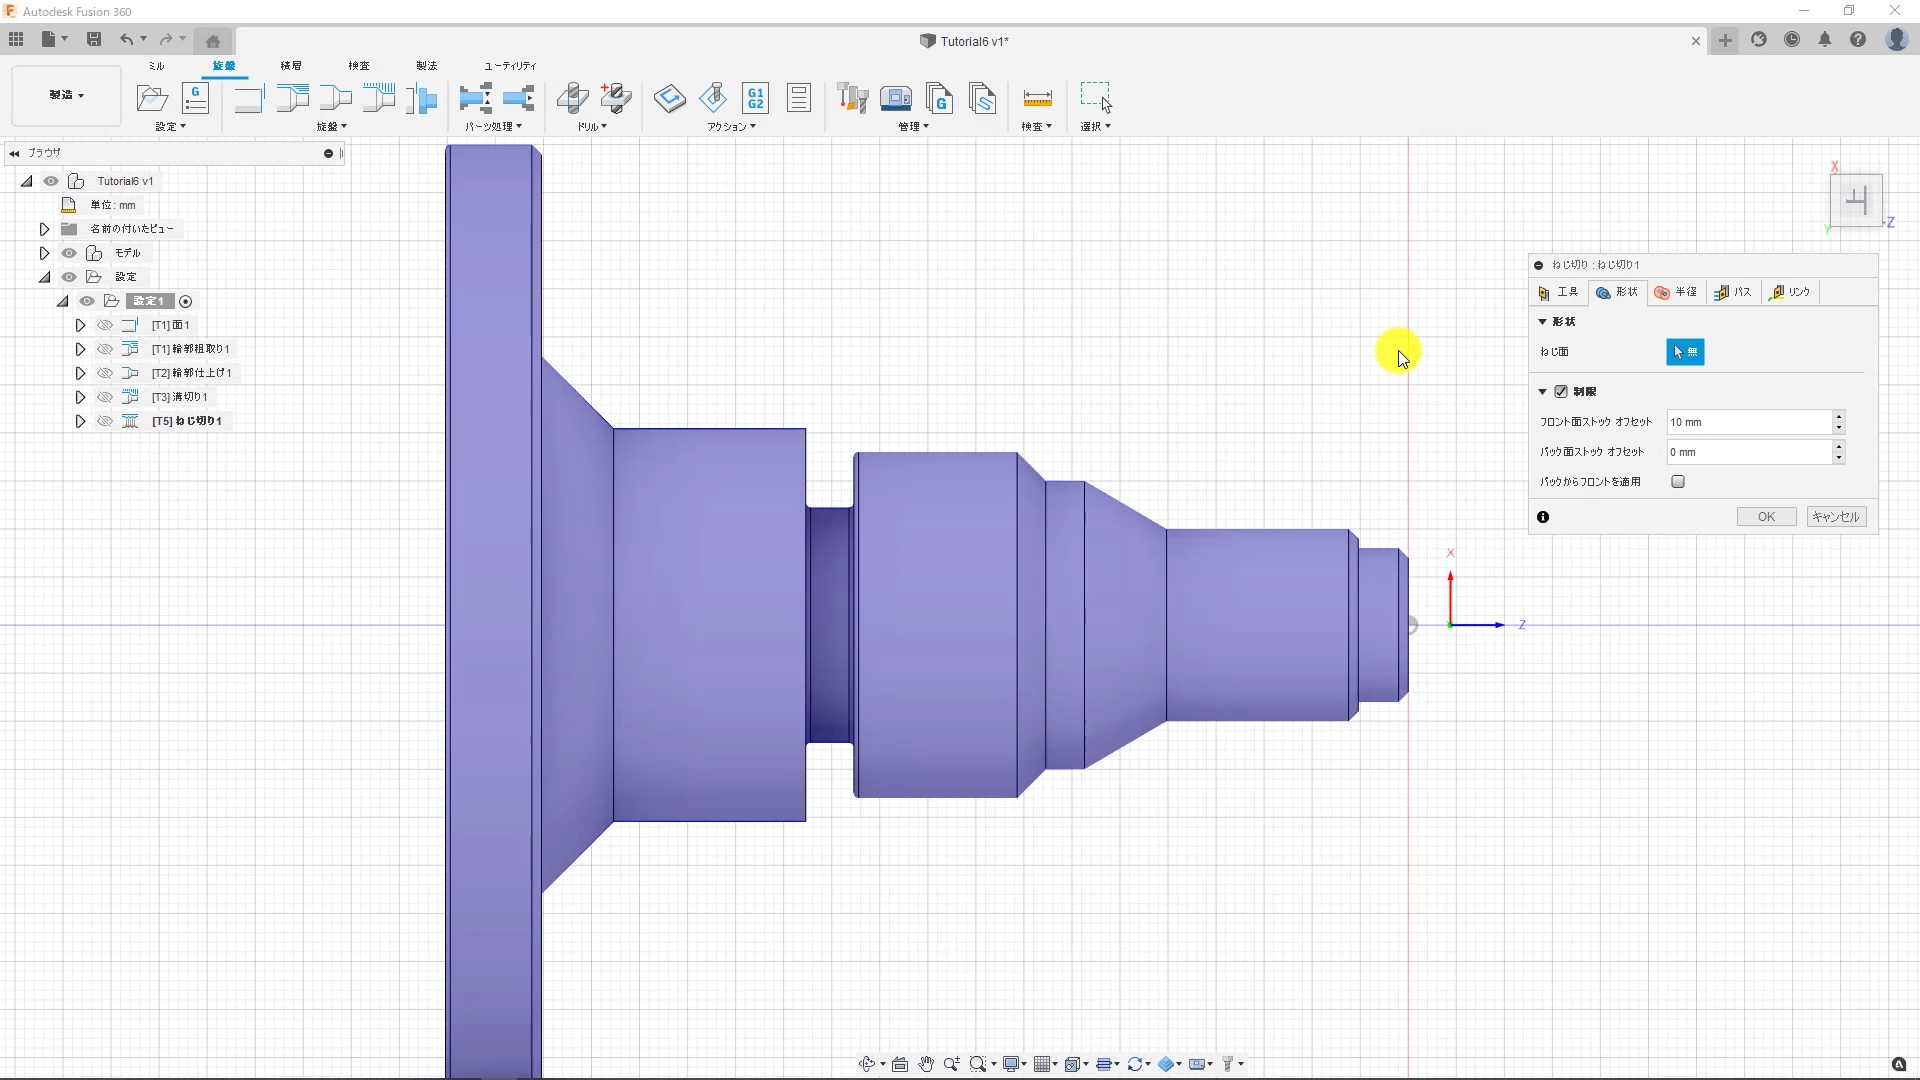Image resolution: width=1920 pixels, height=1080 pixels.
Task: Click the front stock offset input field
Action: (1748, 422)
